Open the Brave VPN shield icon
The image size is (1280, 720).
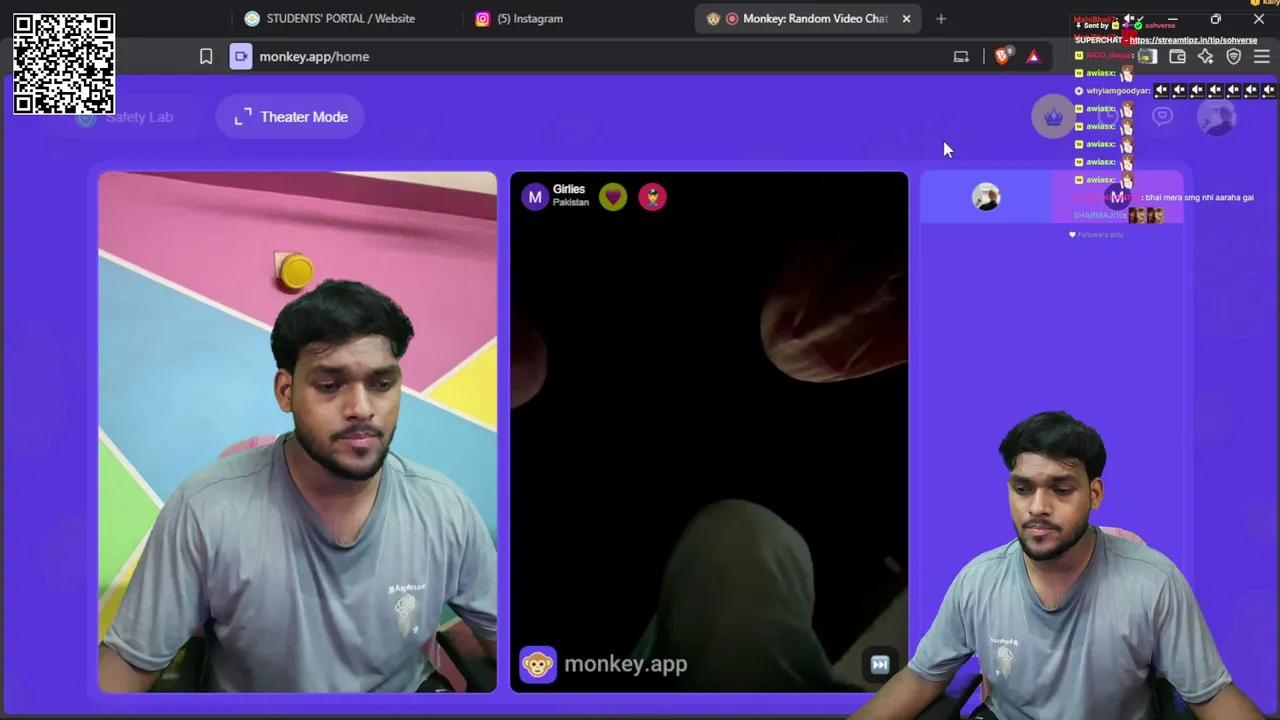click(x=1233, y=57)
